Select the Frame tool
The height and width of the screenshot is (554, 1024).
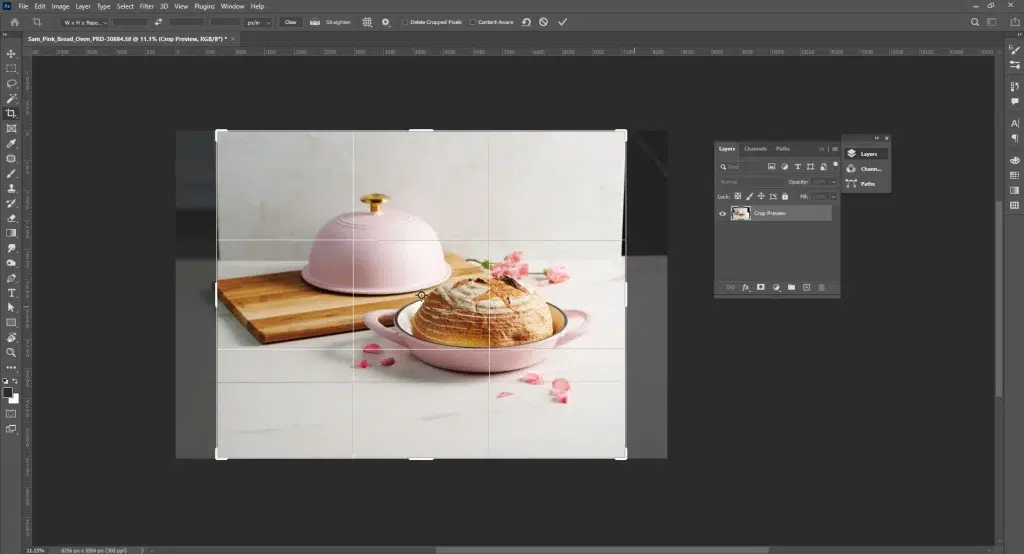tap(11, 129)
